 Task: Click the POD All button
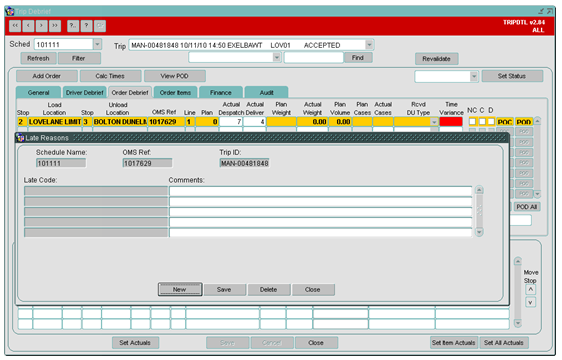[527, 207]
